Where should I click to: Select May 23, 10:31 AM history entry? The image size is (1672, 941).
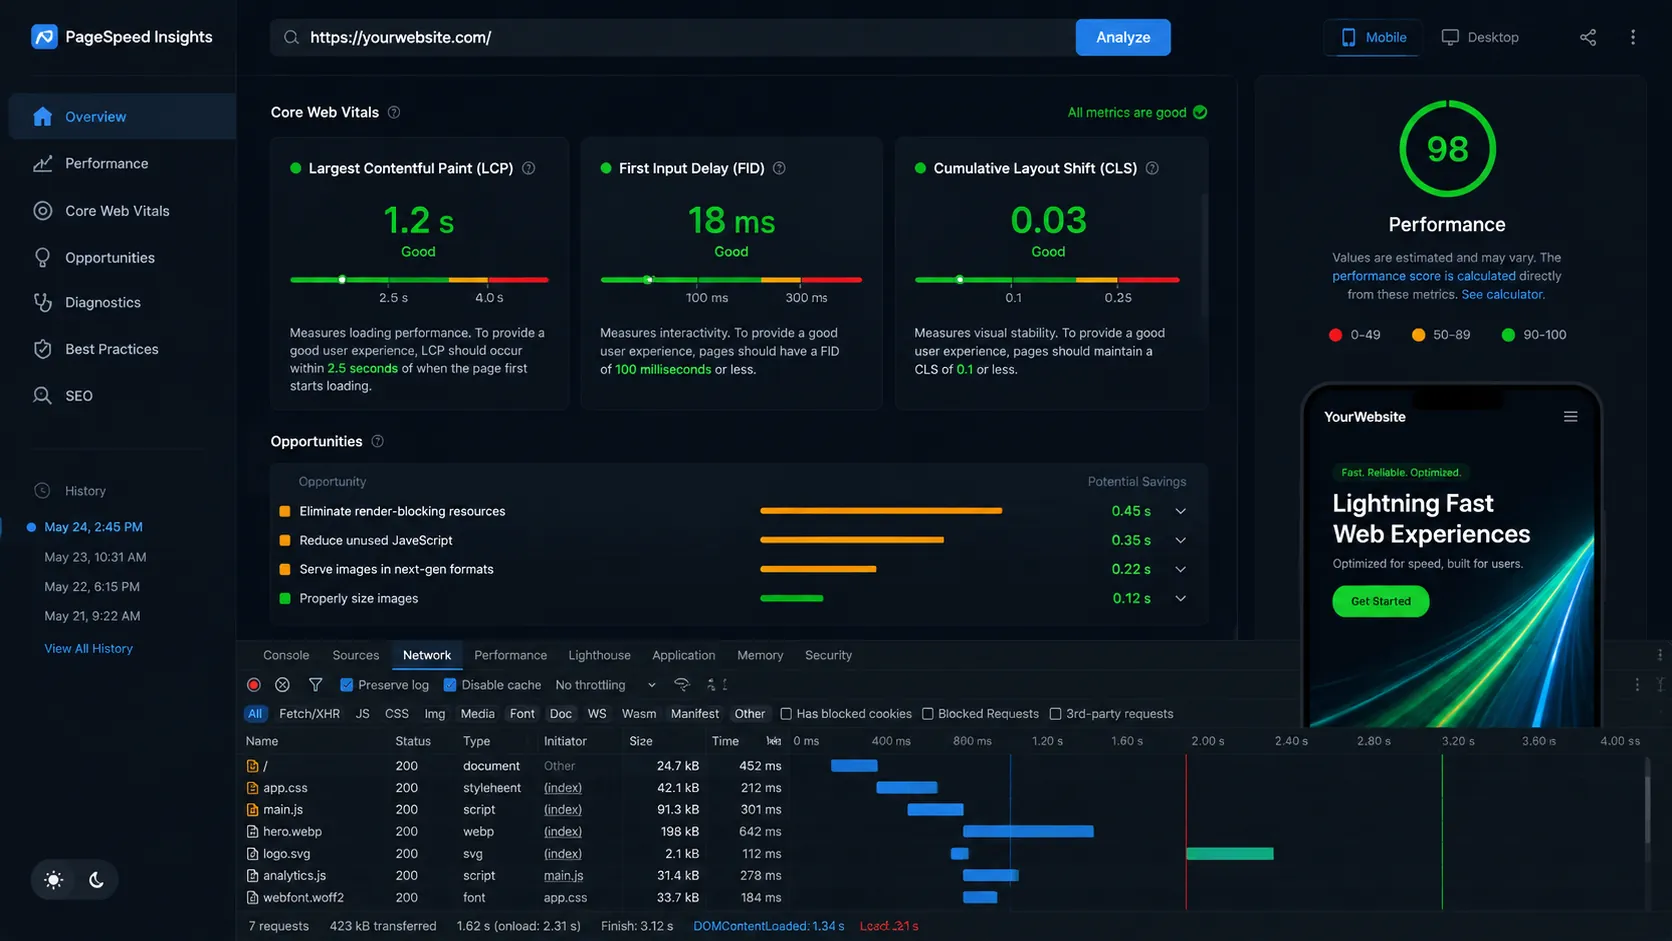95,557
